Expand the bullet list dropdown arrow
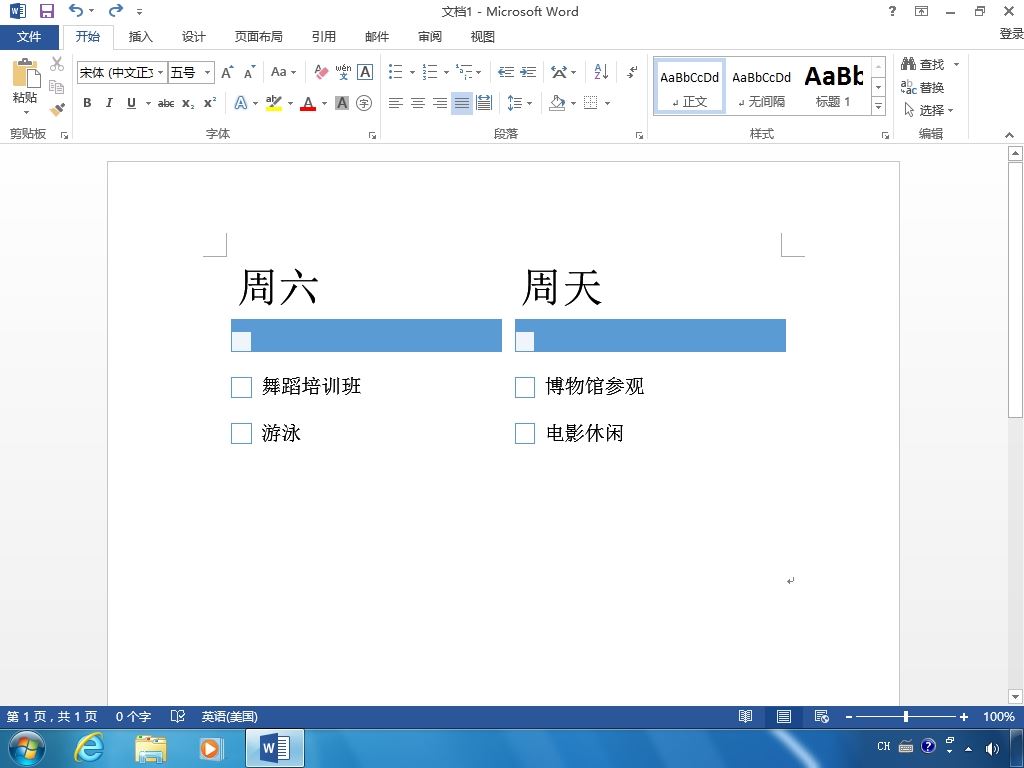 click(x=412, y=72)
